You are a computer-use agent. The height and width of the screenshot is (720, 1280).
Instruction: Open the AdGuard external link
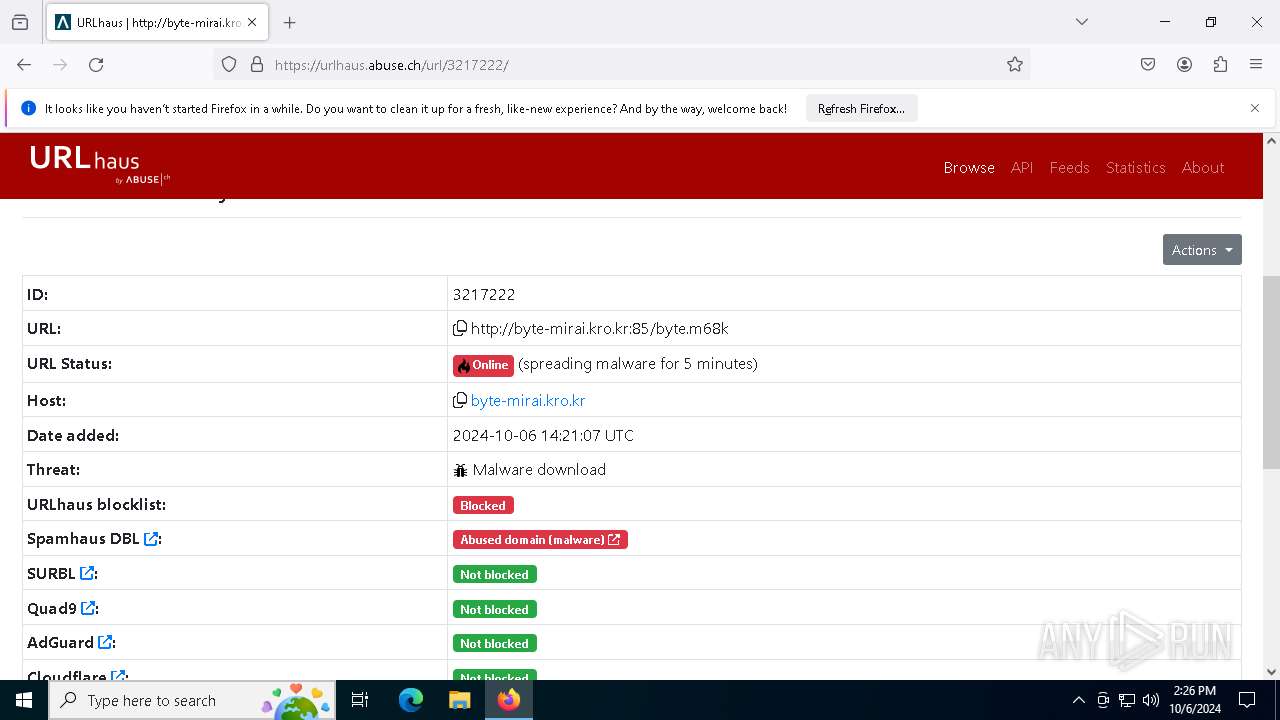coord(105,642)
